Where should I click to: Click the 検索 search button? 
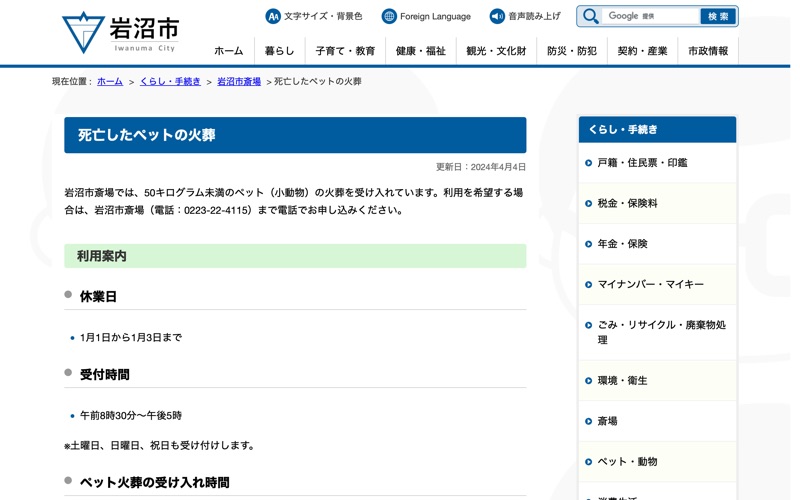click(x=718, y=16)
